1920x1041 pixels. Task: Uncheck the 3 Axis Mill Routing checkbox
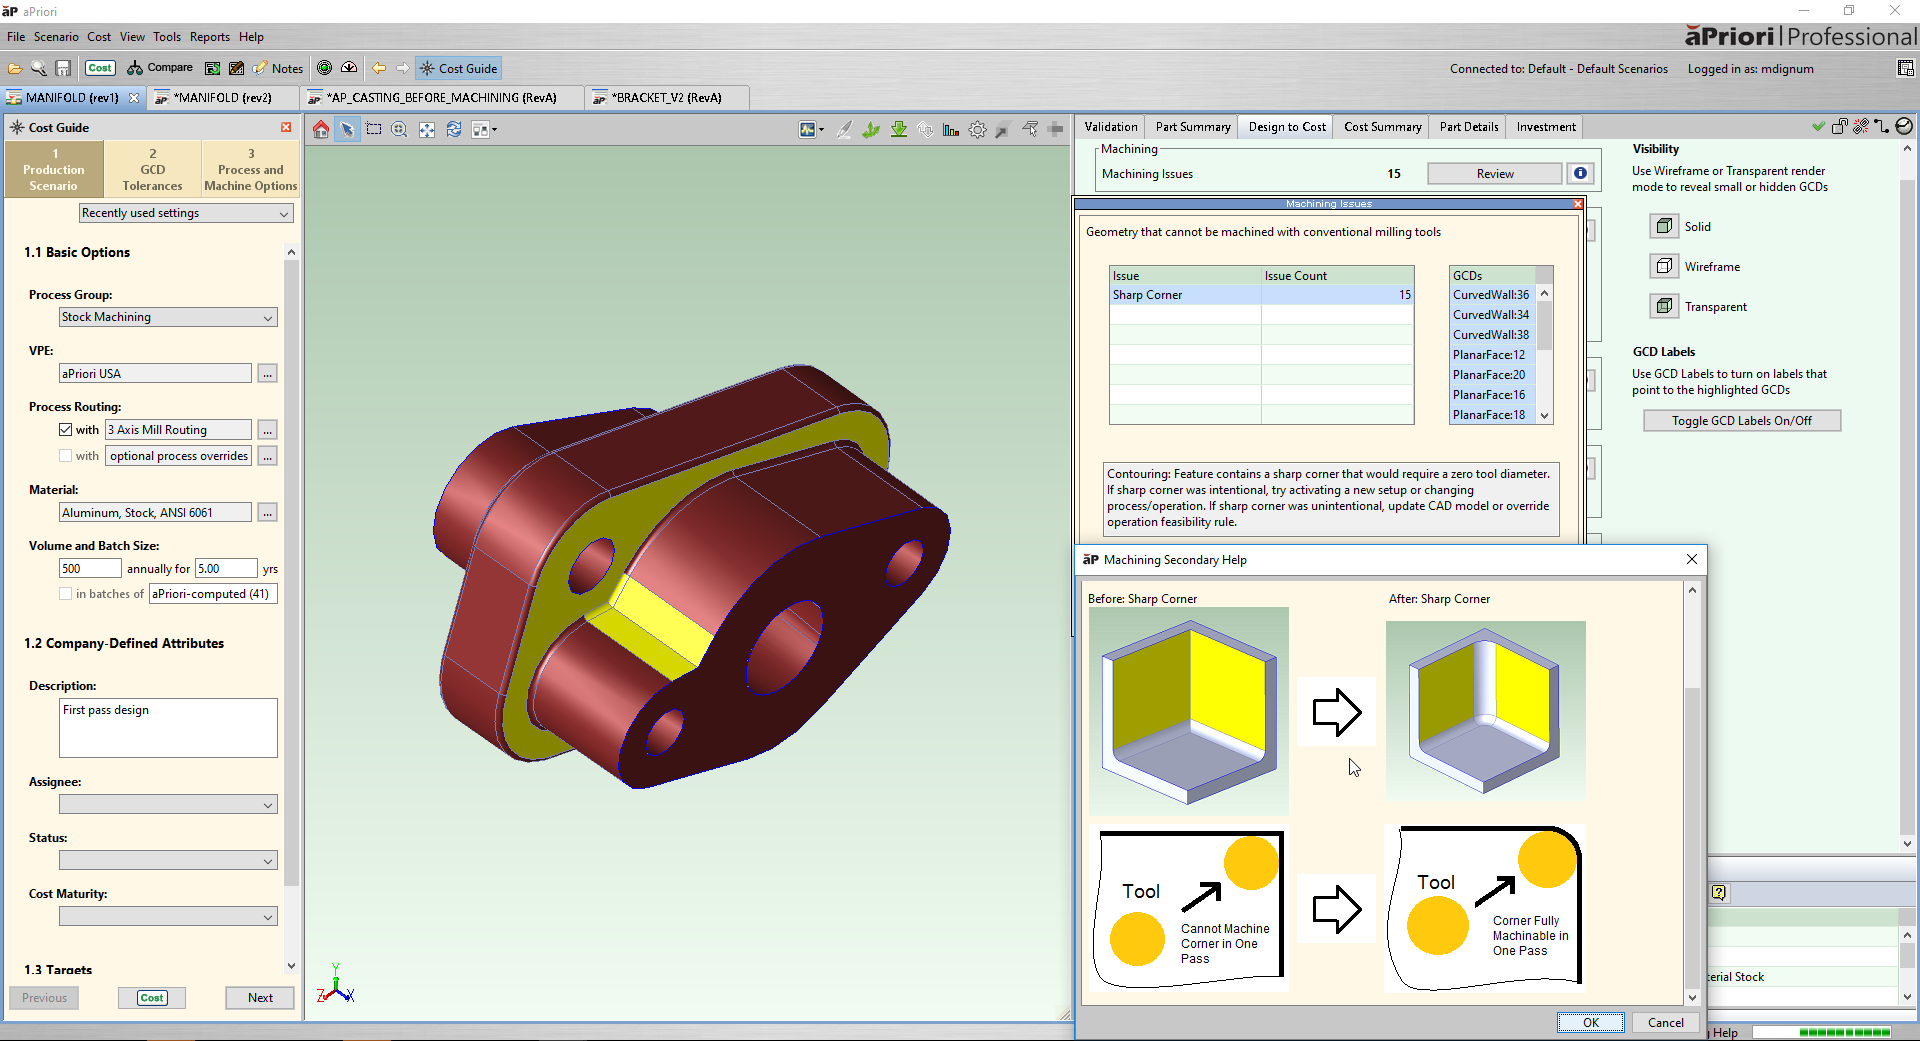(66, 430)
